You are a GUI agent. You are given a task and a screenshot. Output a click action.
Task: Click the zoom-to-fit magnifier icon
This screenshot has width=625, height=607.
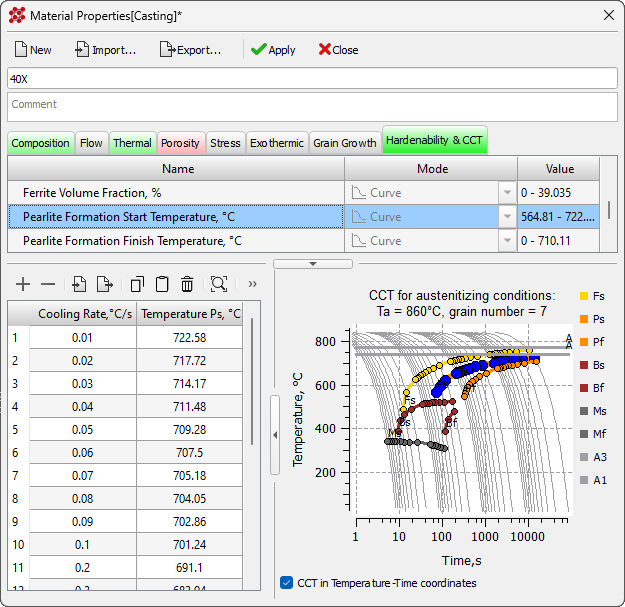click(x=219, y=285)
